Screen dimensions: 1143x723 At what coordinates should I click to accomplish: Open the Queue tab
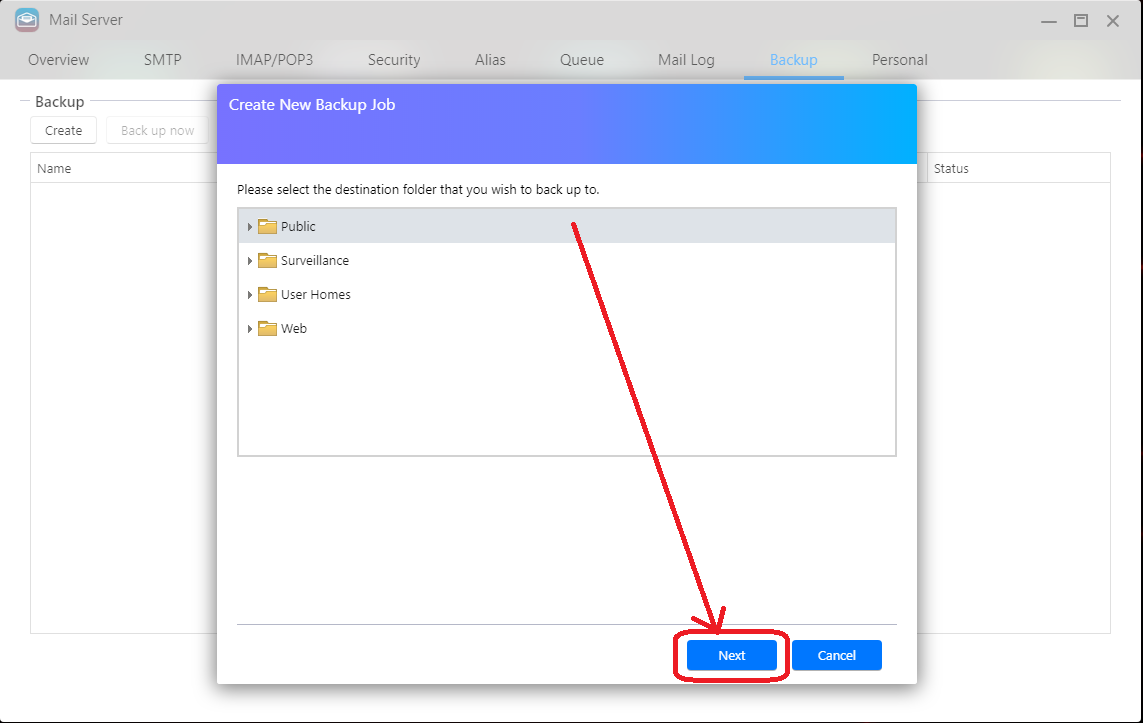click(582, 60)
